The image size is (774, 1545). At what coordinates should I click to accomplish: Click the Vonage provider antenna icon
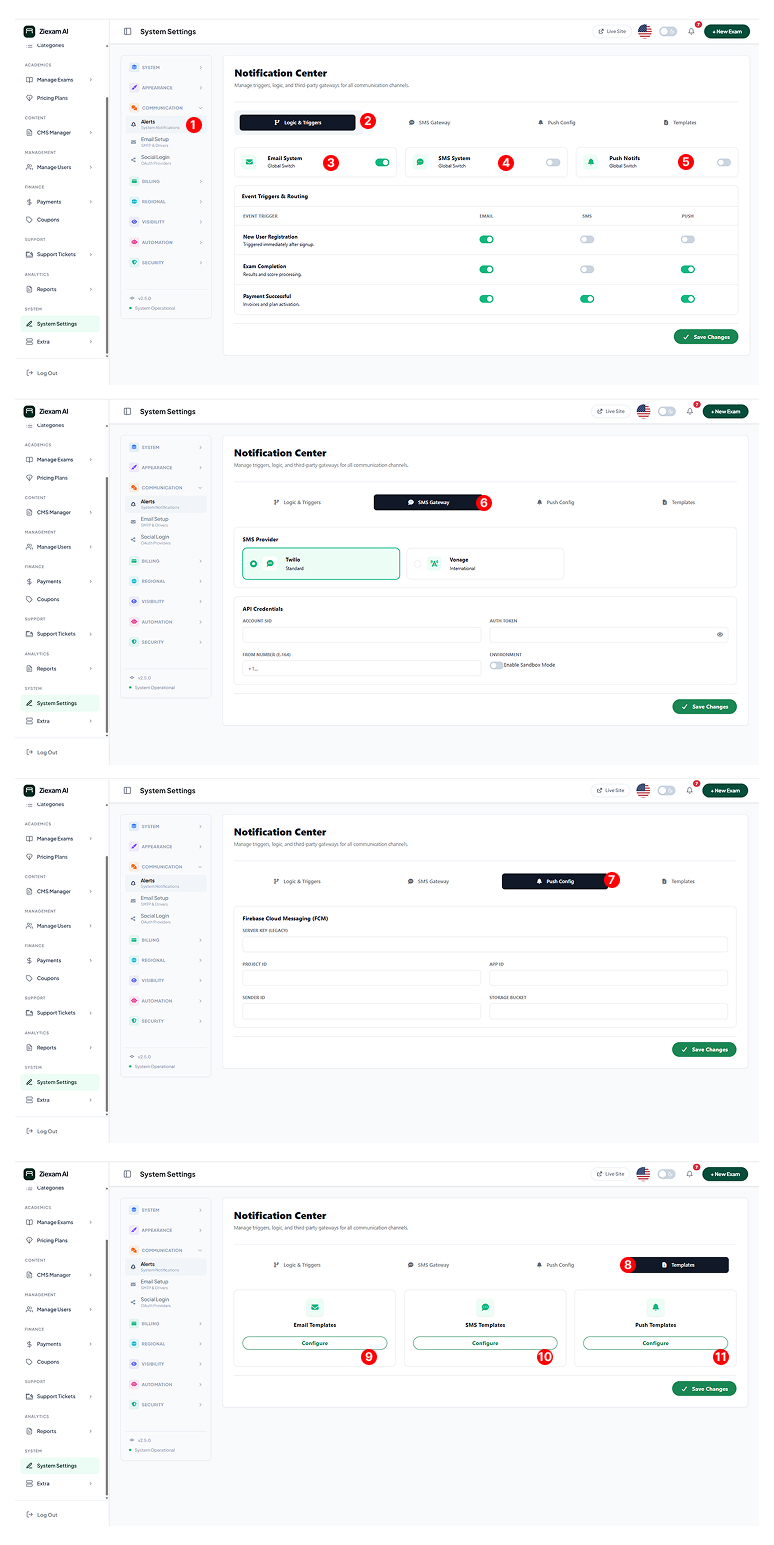434,564
